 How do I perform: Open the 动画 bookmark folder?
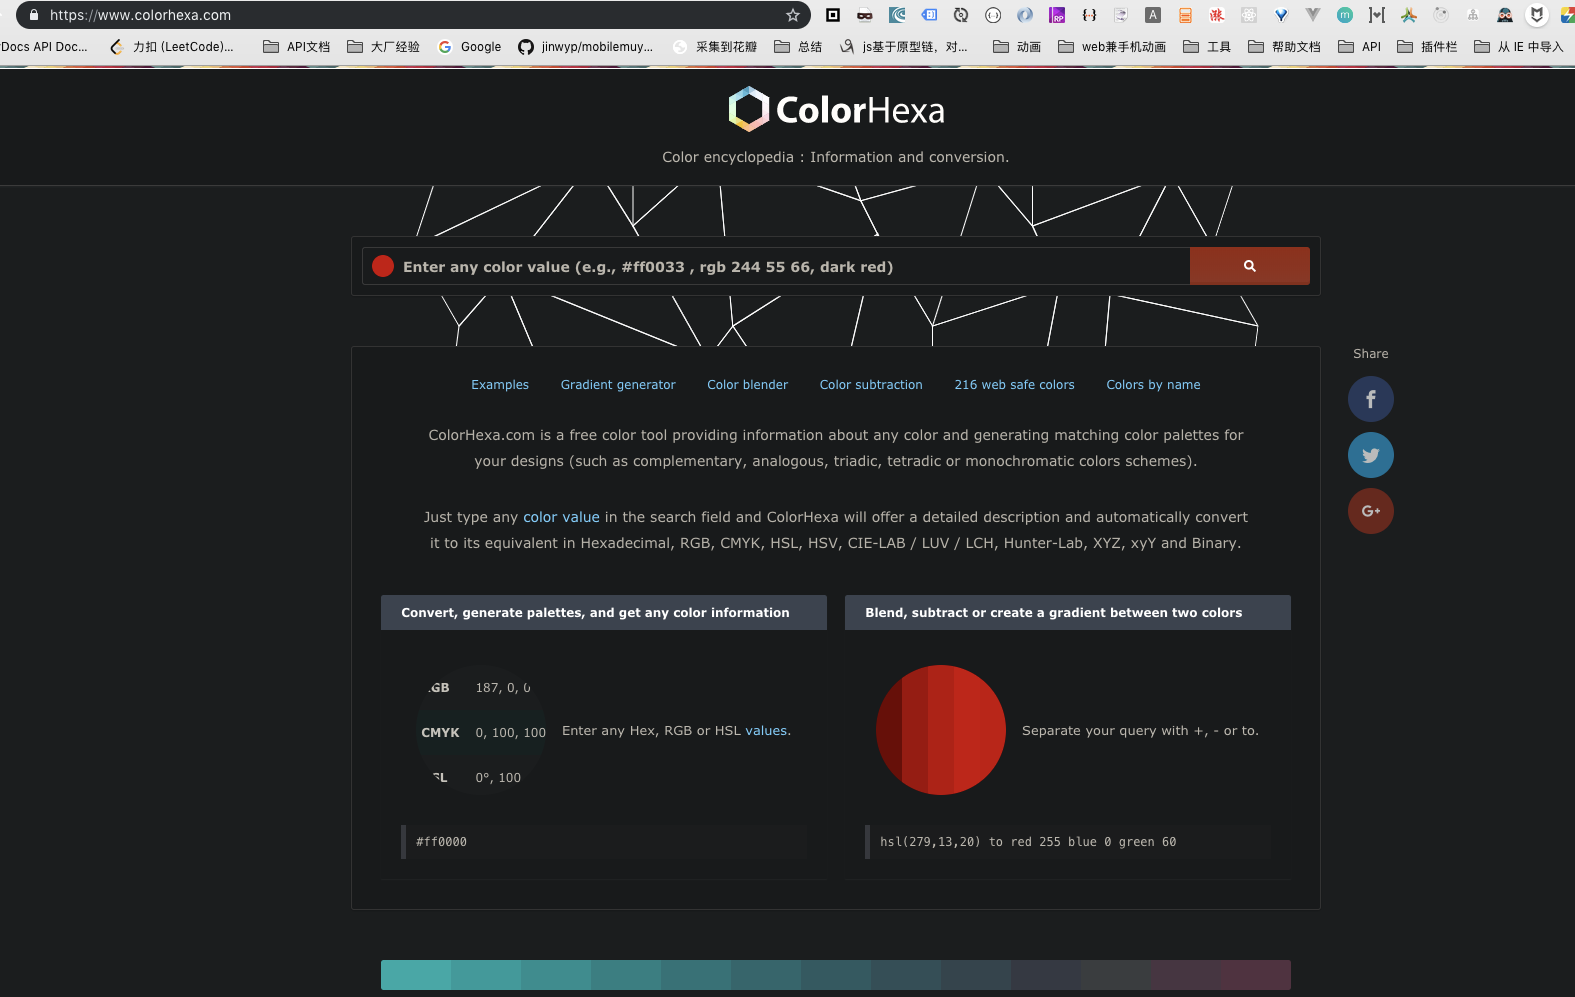coord(1017,47)
